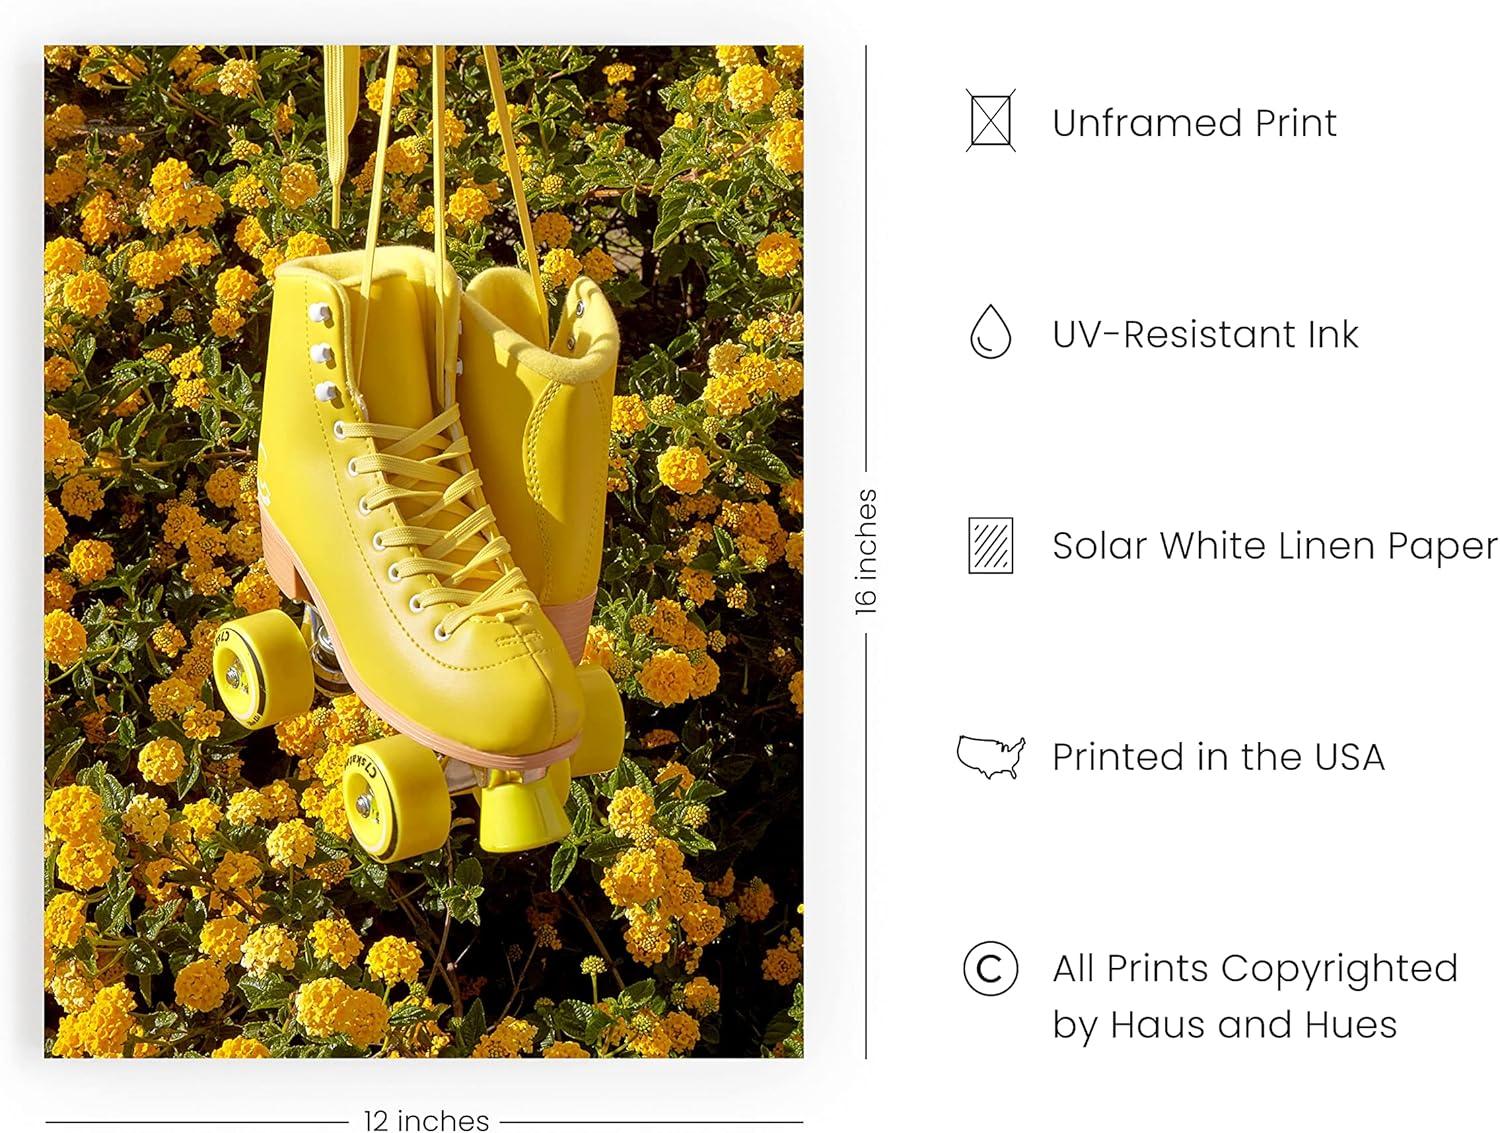This screenshot has height=1133, width=1500.
Task: Click the 12 inches width label
Action: [426, 1120]
